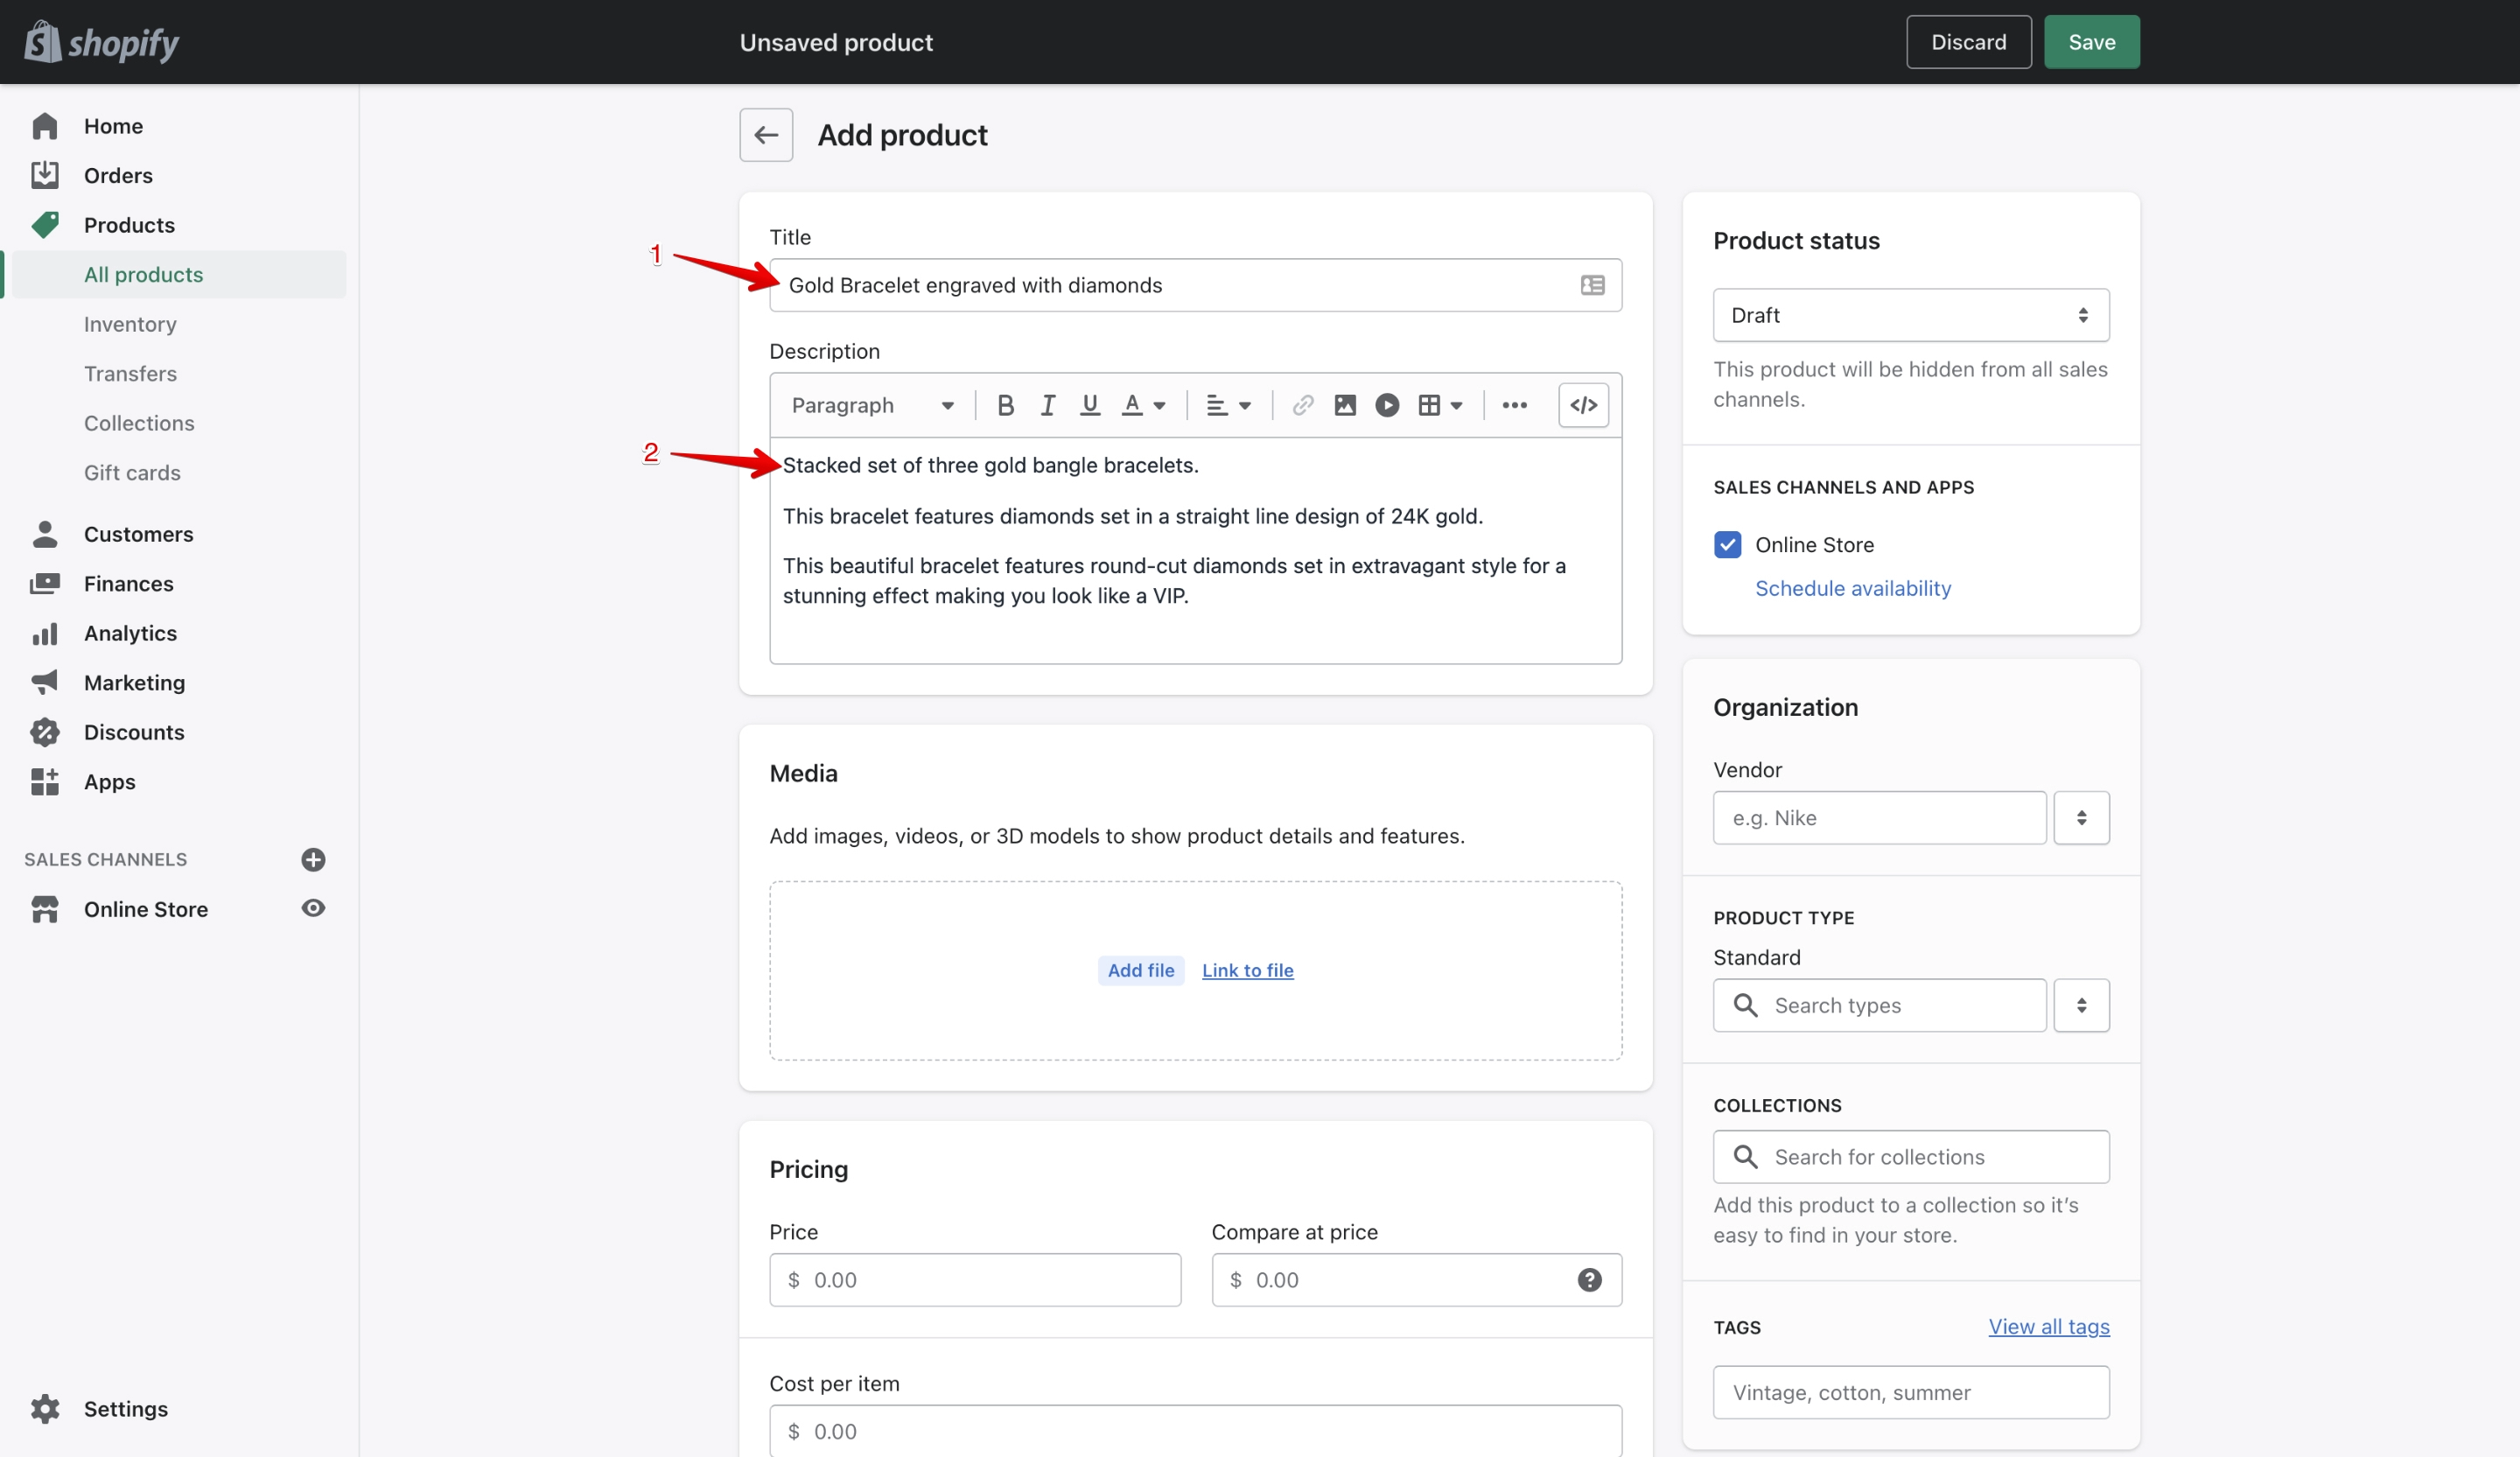The height and width of the screenshot is (1457, 2520).
Task: Click the icon inside the Title field
Action: [1592, 285]
